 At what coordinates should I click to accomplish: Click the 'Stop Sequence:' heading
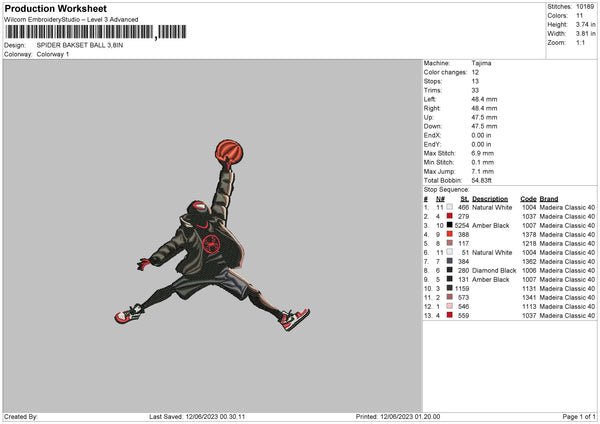(x=446, y=189)
